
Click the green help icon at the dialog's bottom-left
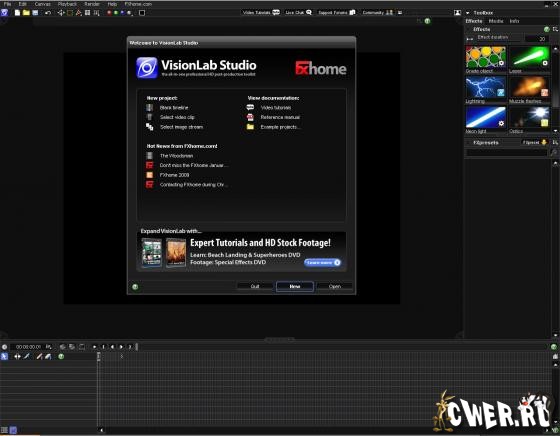click(135, 287)
